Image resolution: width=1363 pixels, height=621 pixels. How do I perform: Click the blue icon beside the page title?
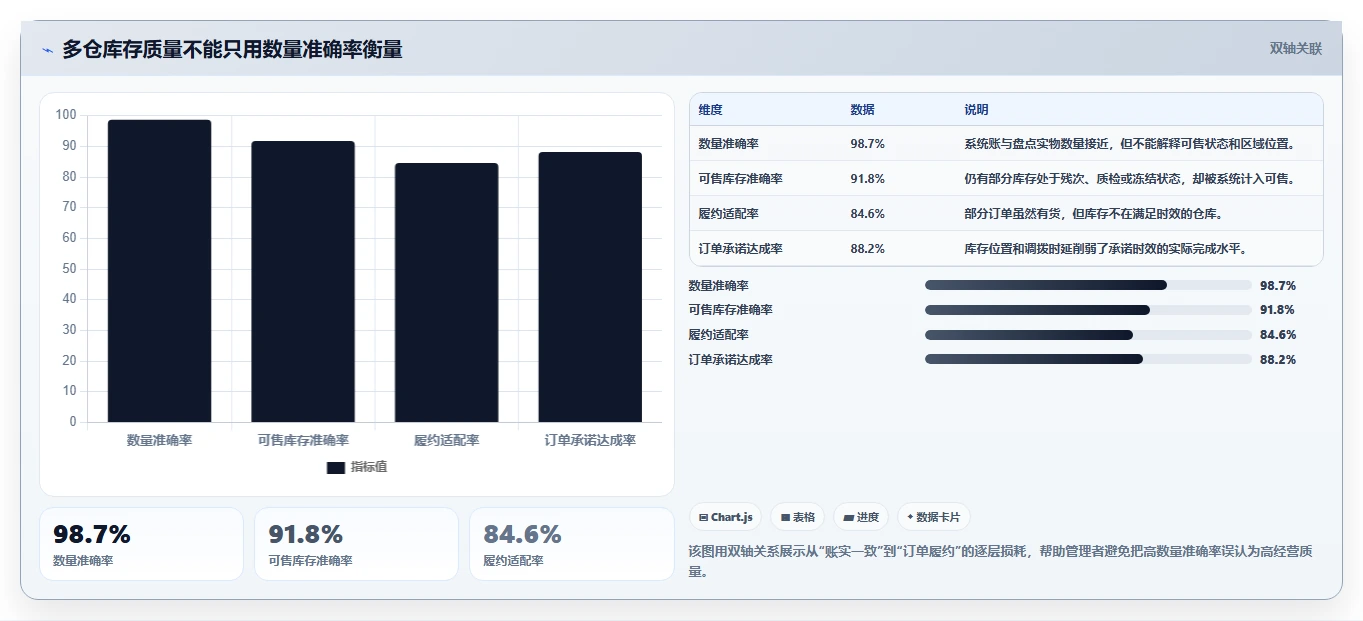(47, 50)
